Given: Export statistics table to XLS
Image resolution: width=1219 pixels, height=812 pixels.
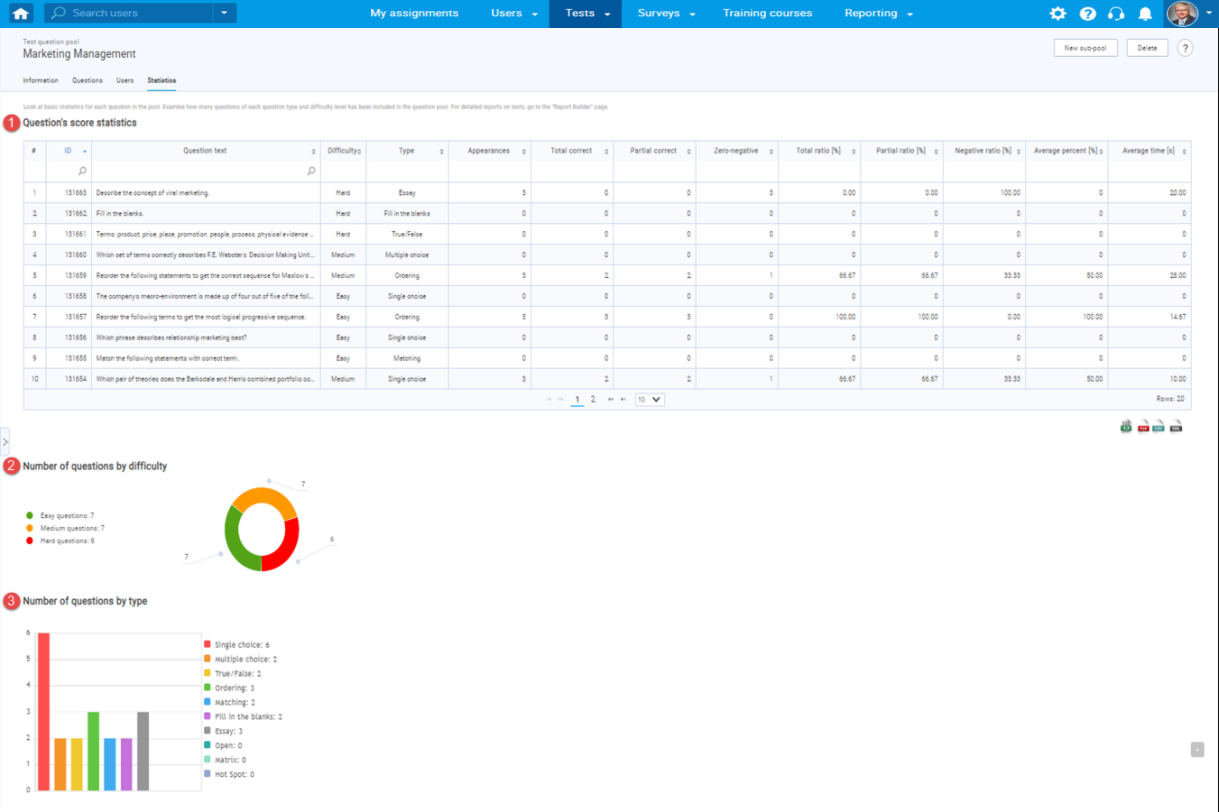Looking at the screenshot, I should [x=1126, y=426].
